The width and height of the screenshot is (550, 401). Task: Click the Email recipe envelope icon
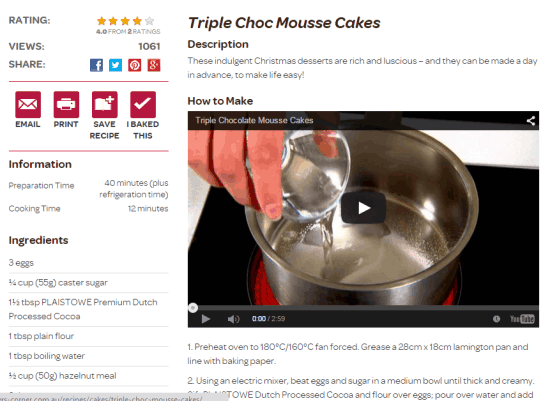click(28, 104)
